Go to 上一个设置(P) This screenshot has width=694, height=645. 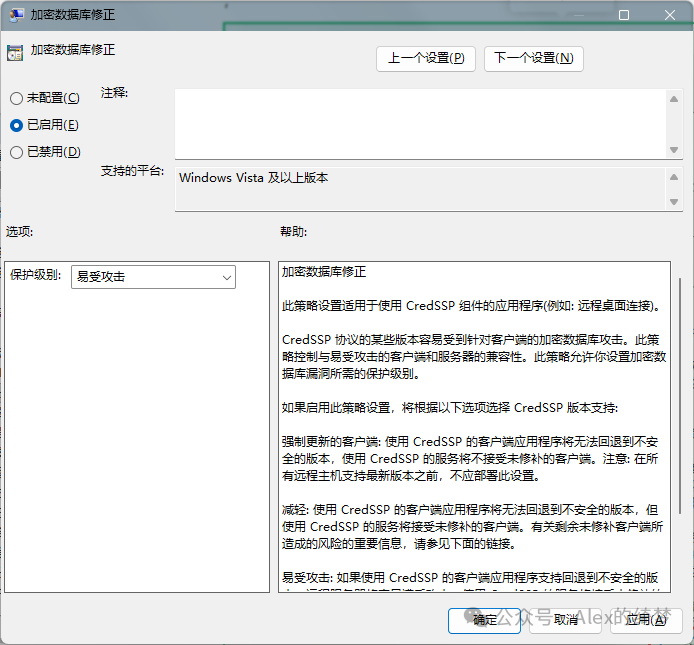click(x=426, y=58)
